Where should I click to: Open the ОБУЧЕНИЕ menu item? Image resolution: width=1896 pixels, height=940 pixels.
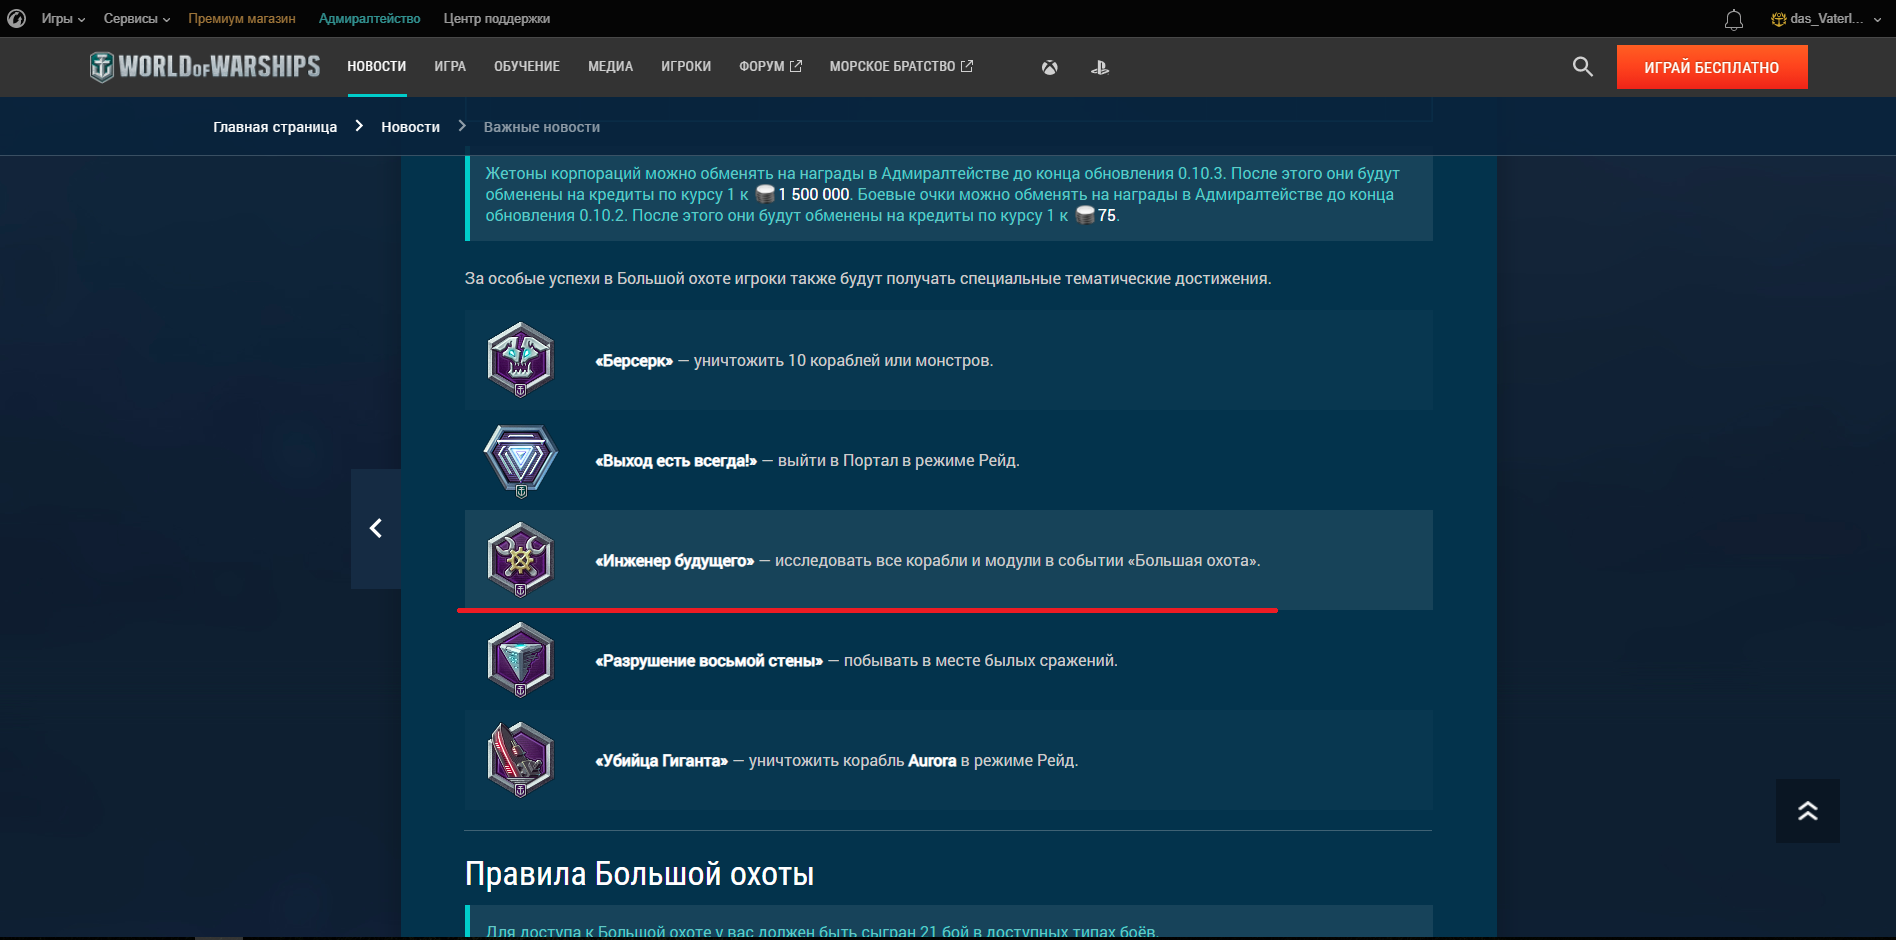[x=527, y=66]
